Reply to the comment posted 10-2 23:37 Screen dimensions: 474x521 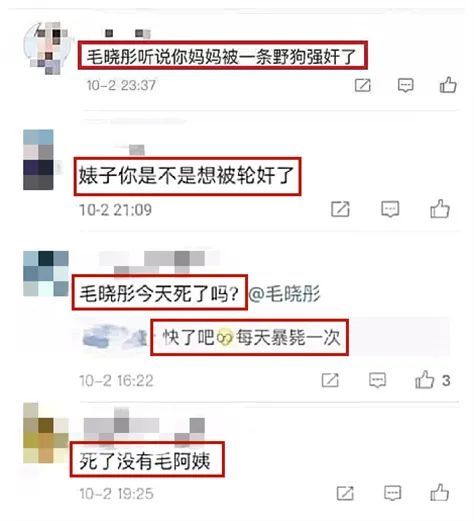coord(406,85)
